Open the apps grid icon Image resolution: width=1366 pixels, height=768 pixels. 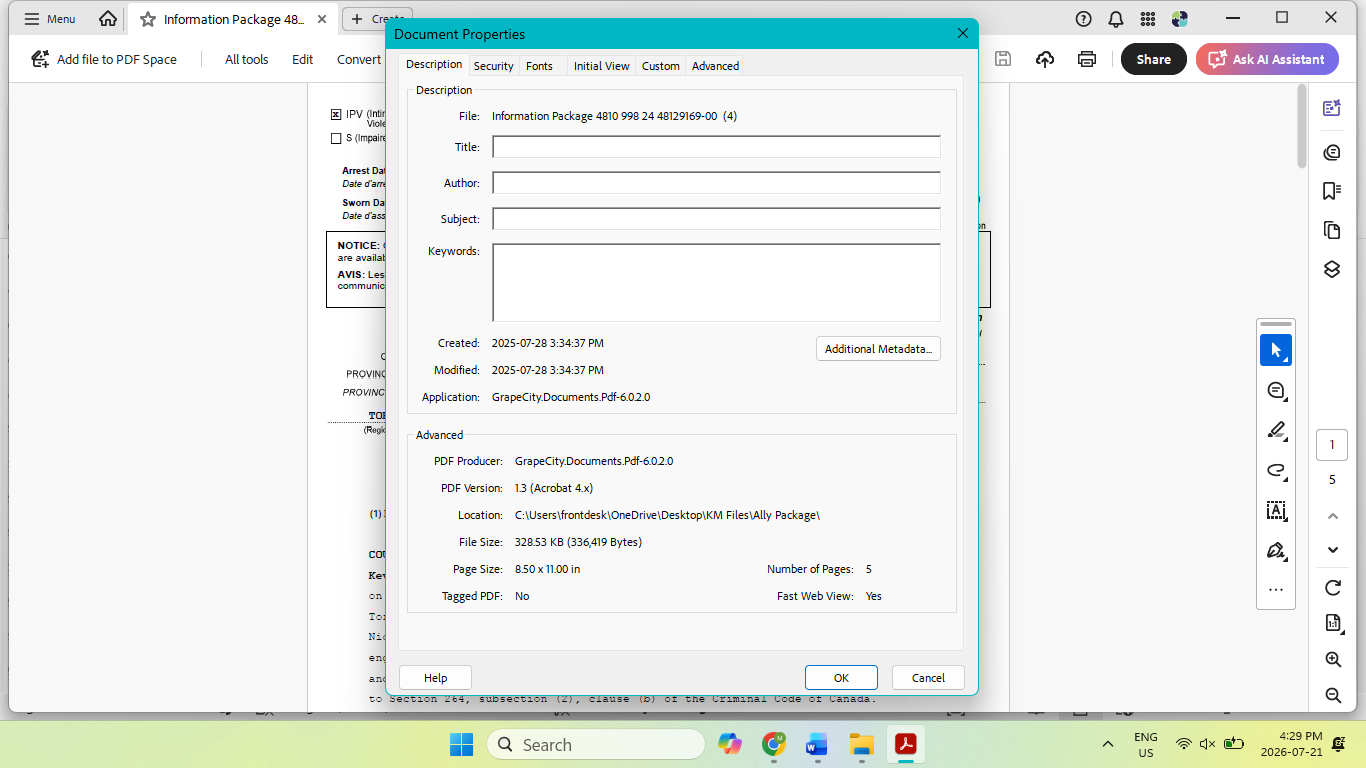pos(1148,19)
